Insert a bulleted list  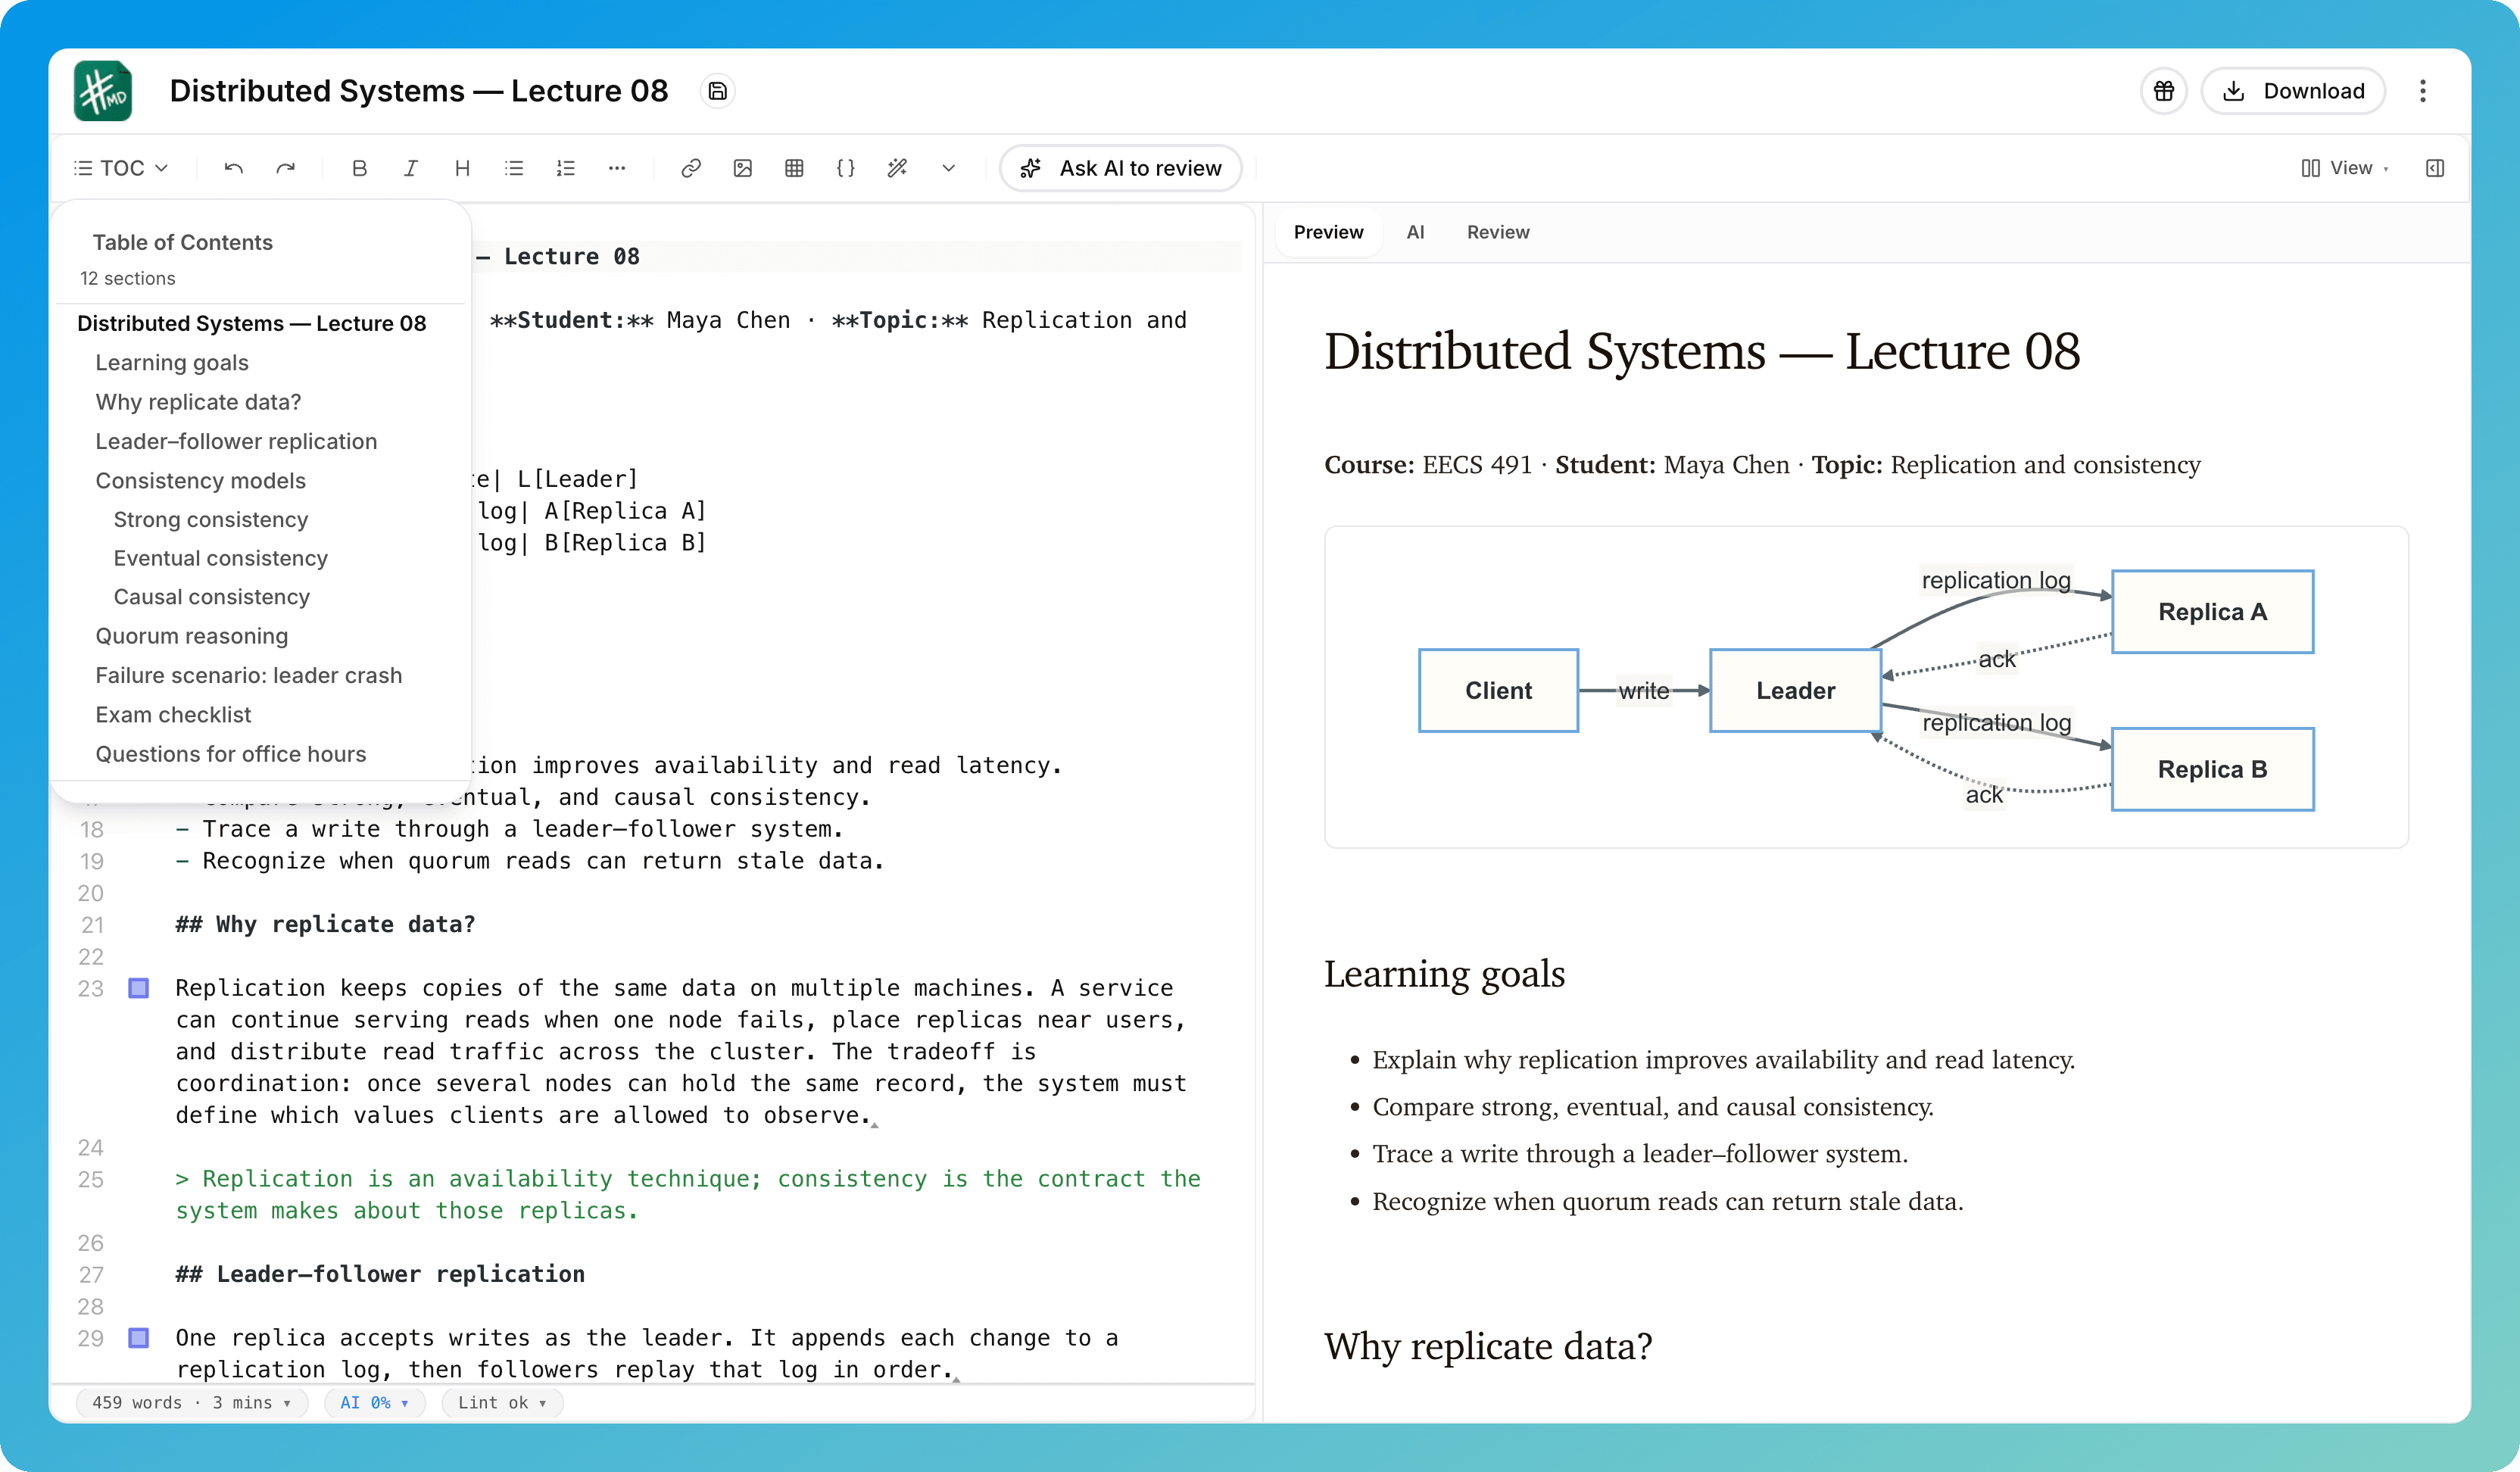coord(514,168)
